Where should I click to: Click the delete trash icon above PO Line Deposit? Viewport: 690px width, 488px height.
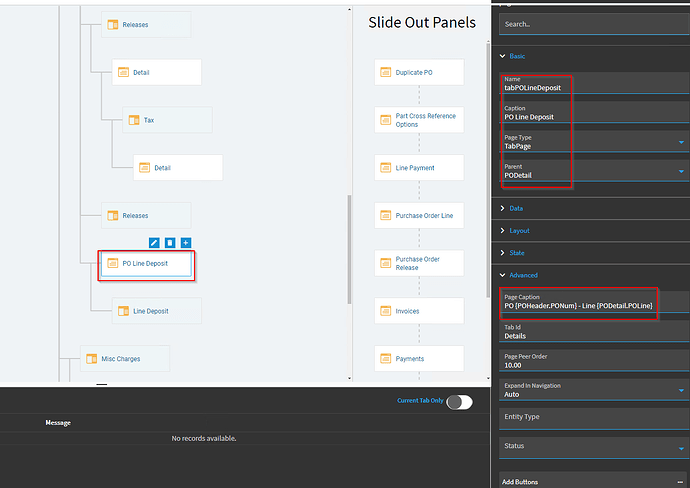pyautogui.click(x=170, y=242)
